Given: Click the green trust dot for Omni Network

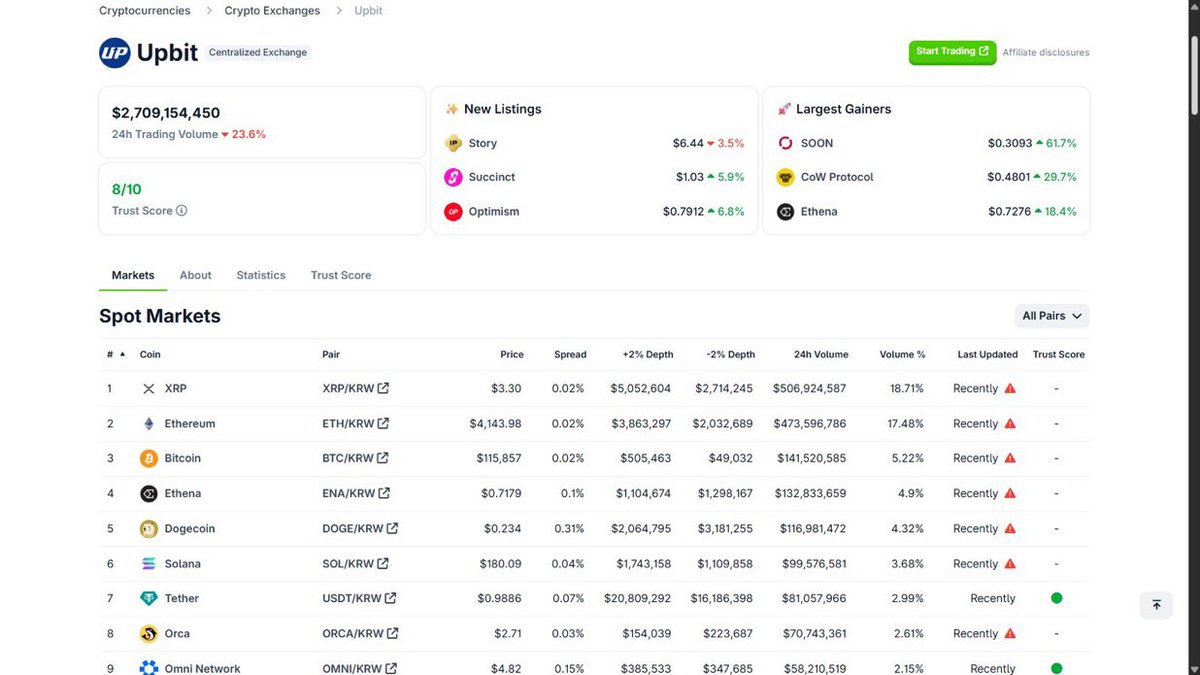Looking at the screenshot, I should point(1057,668).
